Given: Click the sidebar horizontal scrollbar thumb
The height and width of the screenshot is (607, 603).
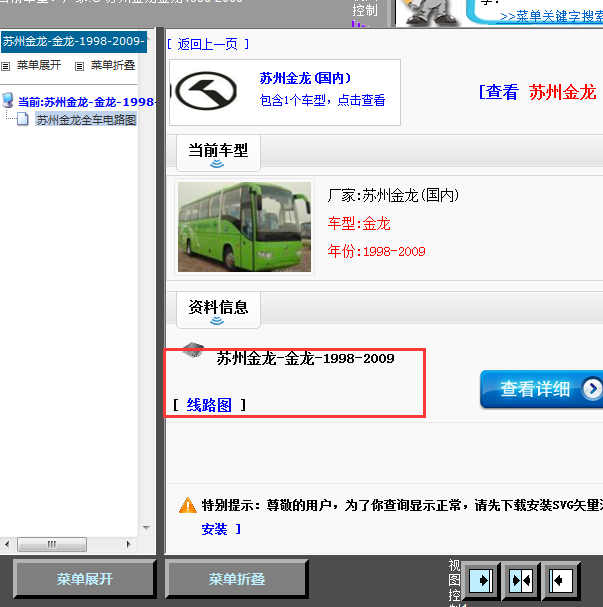Looking at the screenshot, I should 52,544.
